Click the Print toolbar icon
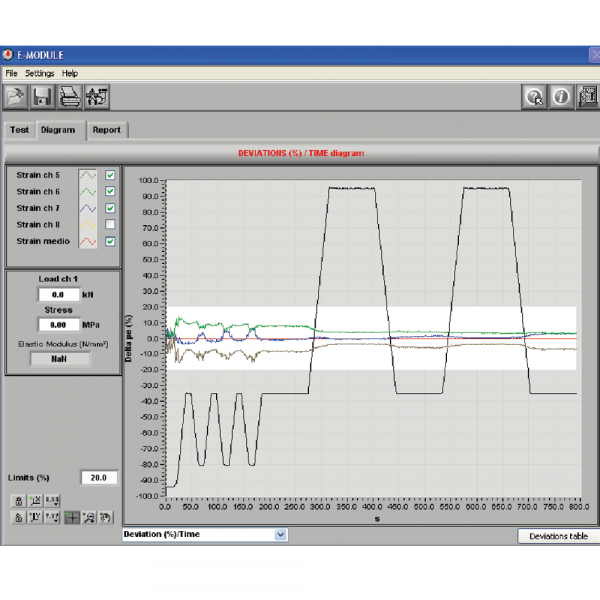 70,97
